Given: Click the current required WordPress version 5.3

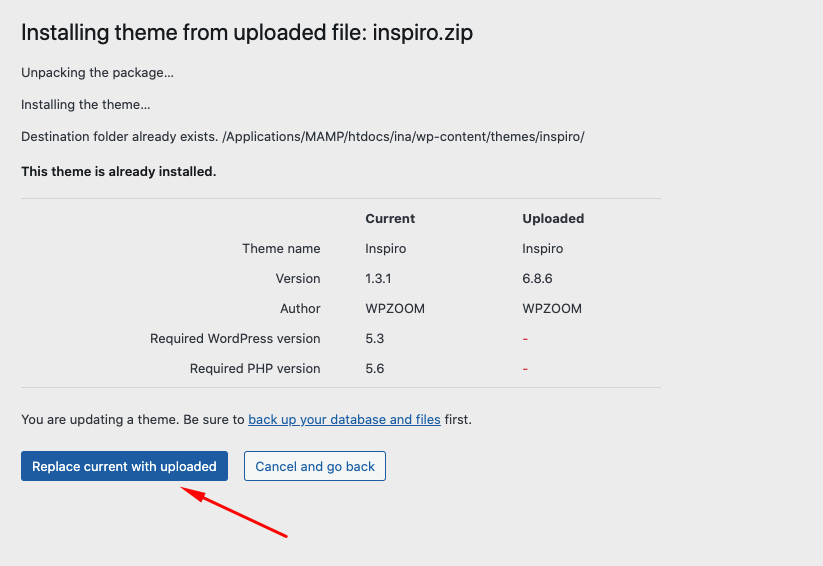Looking at the screenshot, I should pyautogui.click(x=375, y=338).
